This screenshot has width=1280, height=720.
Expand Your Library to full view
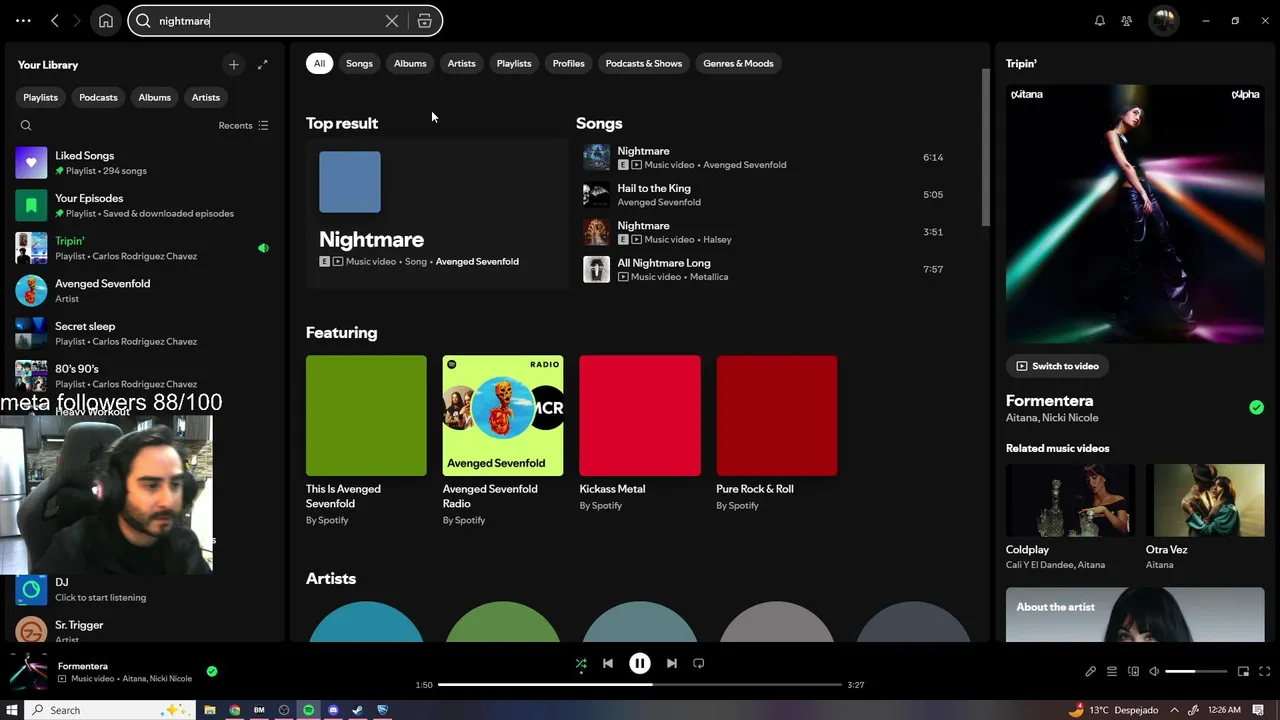tap(263, 64)
